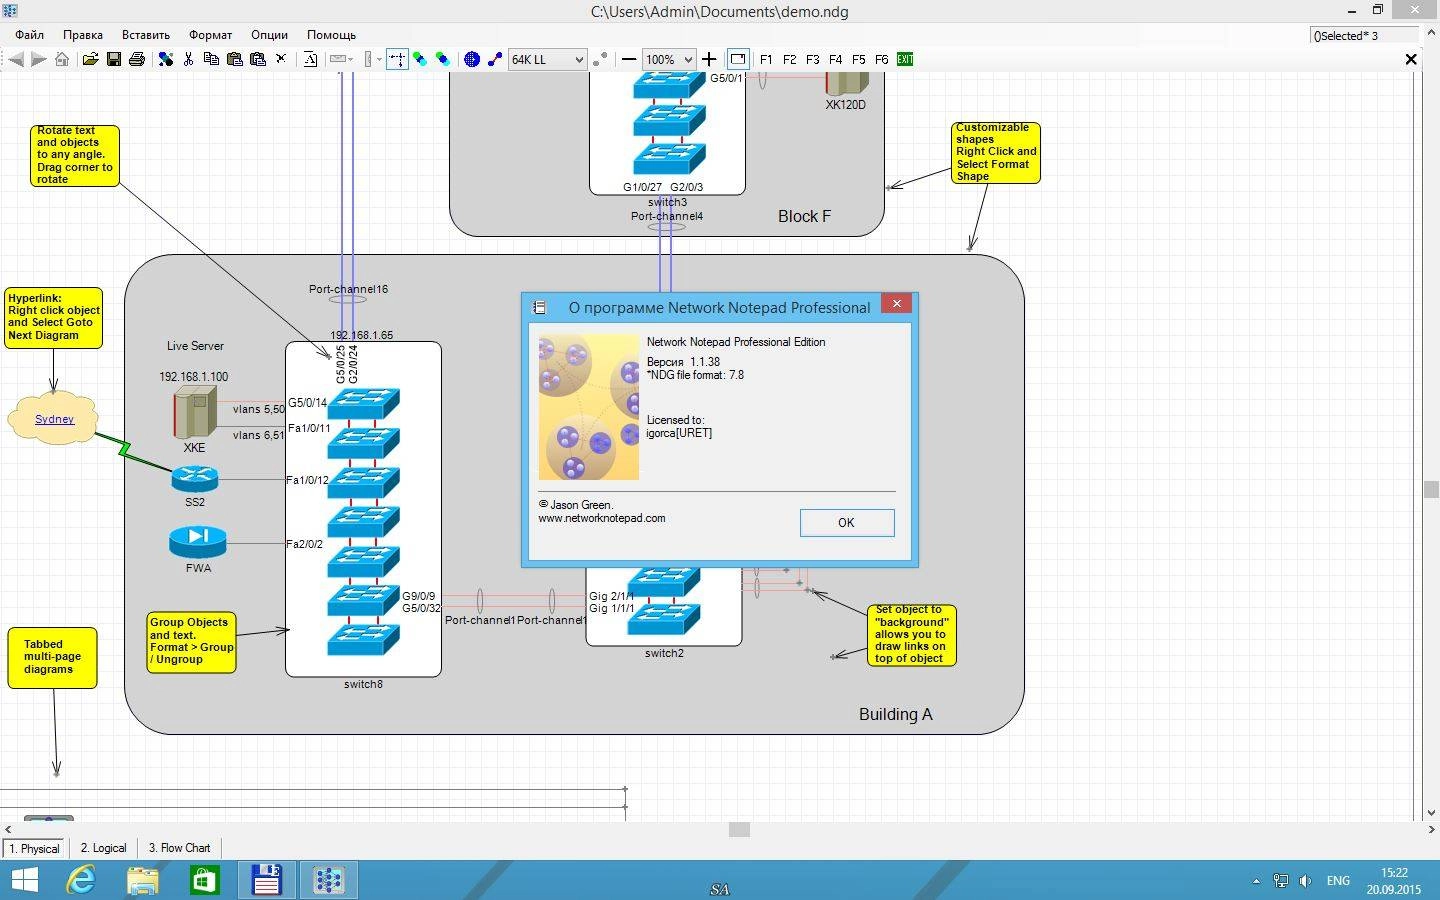
Task: Click the F5 toolbar shortcut
Action: [858, 60]
